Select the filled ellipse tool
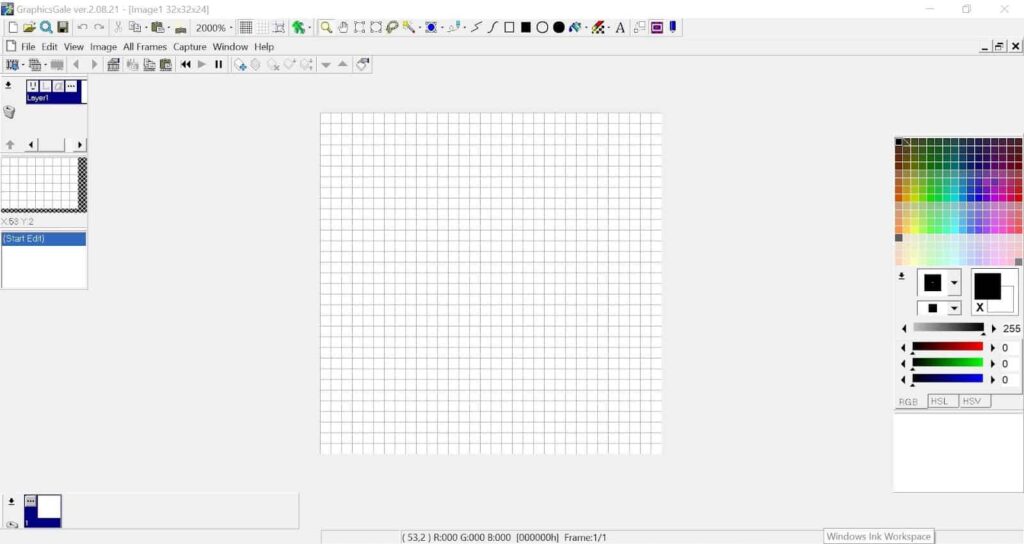1024x544 pixels. (x=559, y=27)
